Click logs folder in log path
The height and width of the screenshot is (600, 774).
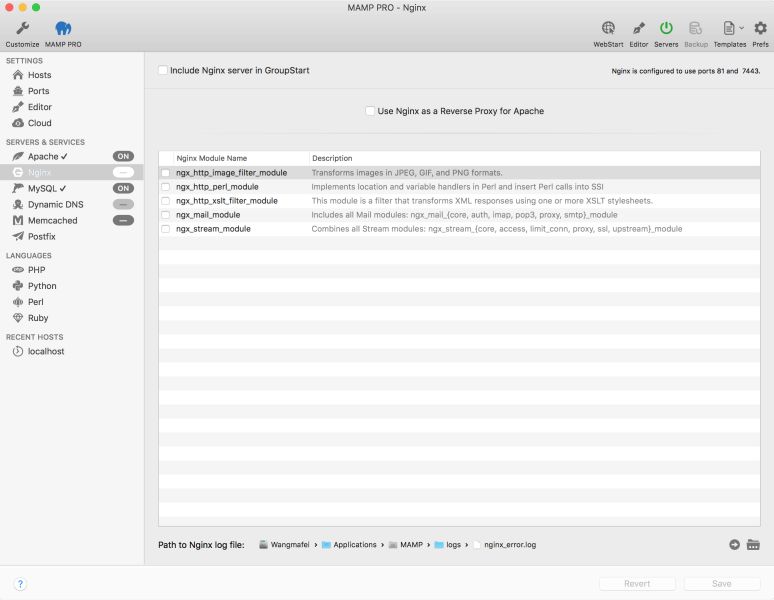[448, 545]
